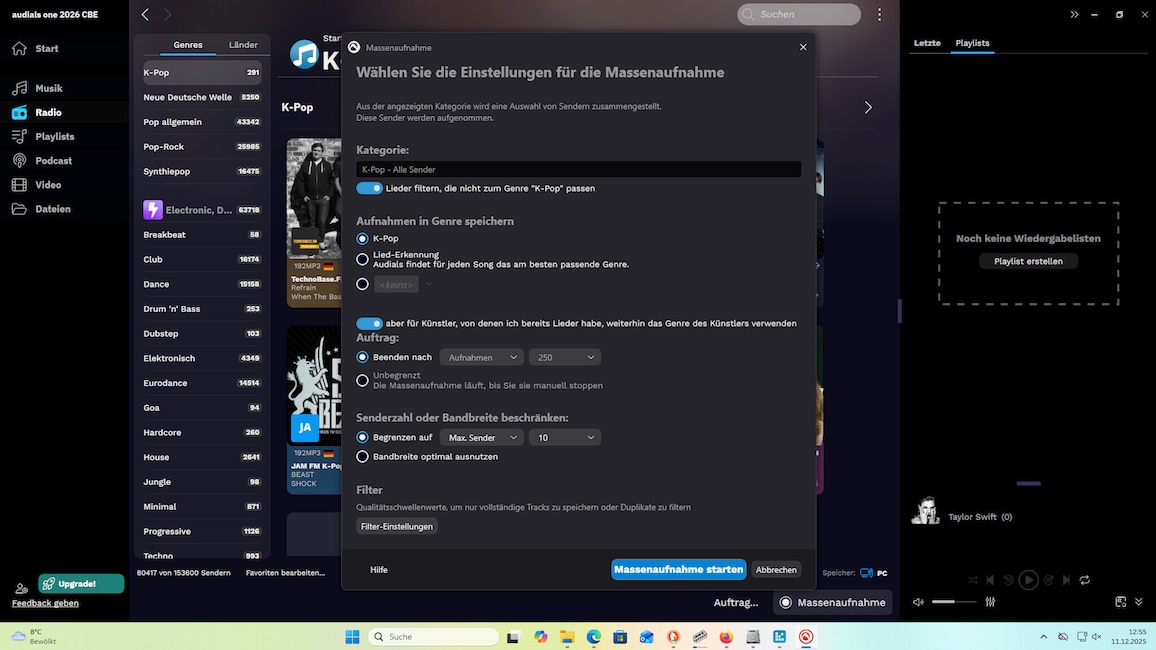Select Begrenzen auf radio option
This screenshot has height=650, width=1156.
click(x=362, y=438)
